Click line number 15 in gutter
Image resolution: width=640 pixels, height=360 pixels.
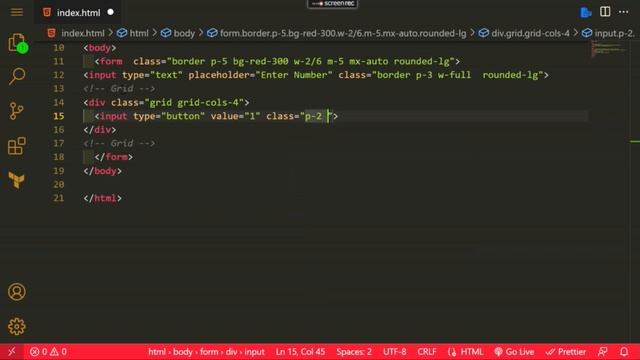tap(59, 116)
